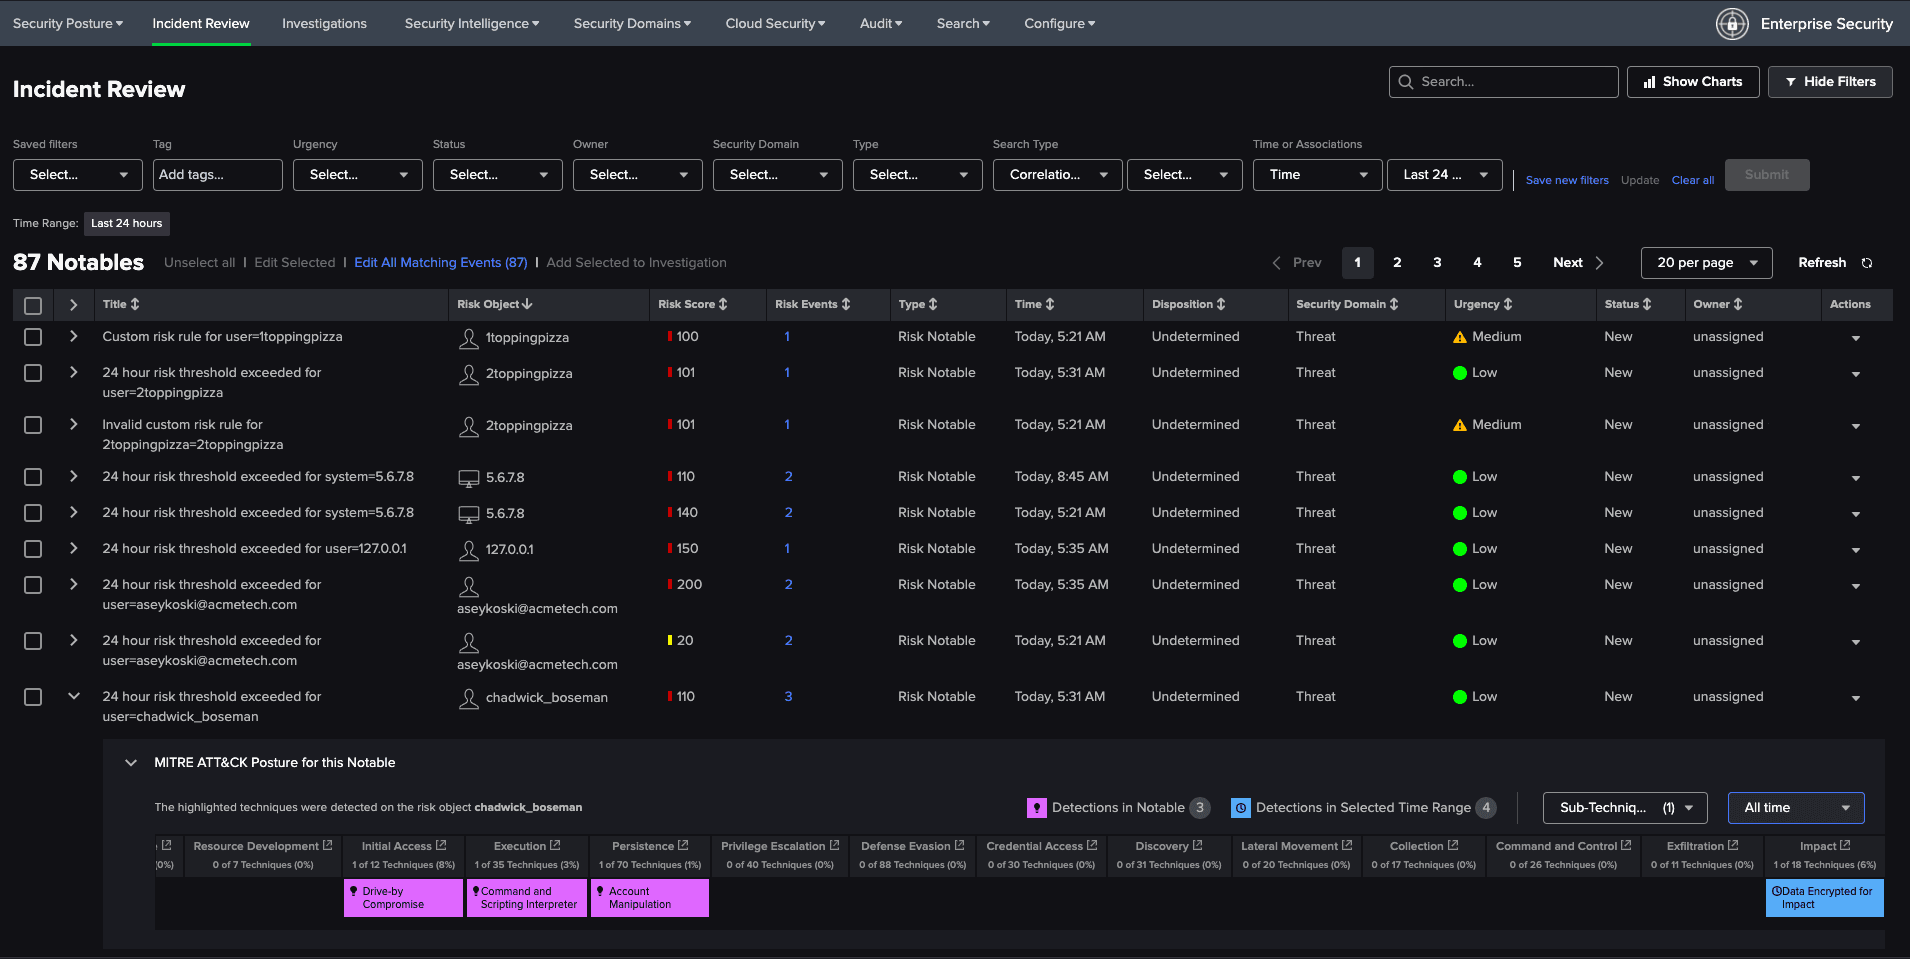Click the Medium urgency warning triangle icon
The height and width of the screenshot is (959, 1910).
click(1459, 337)
